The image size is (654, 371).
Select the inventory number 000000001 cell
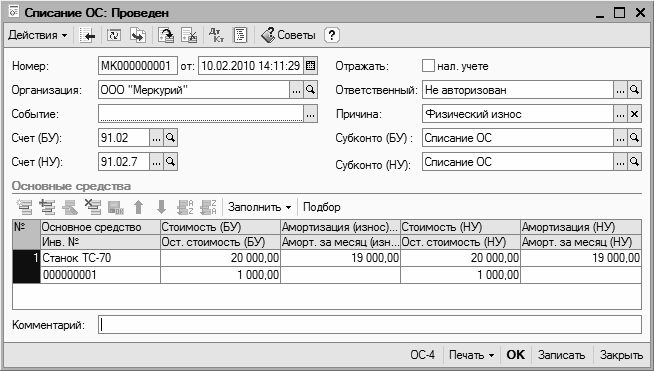coord(100,275)
